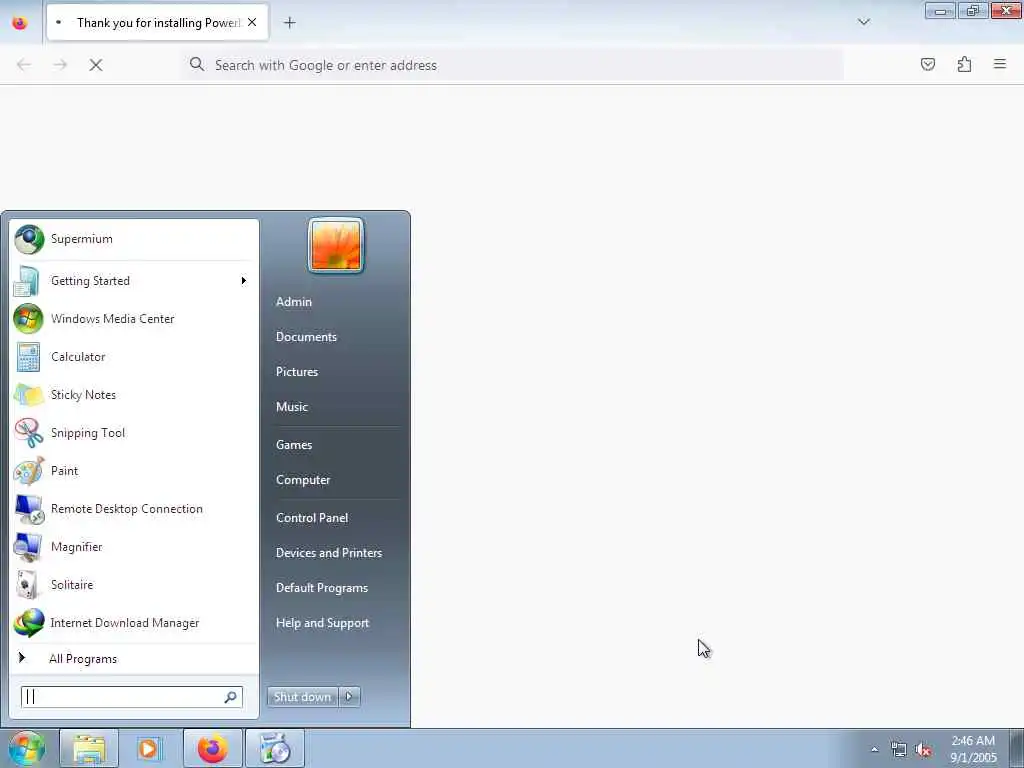
Task: Launch Paint
Action: [134, 471]
